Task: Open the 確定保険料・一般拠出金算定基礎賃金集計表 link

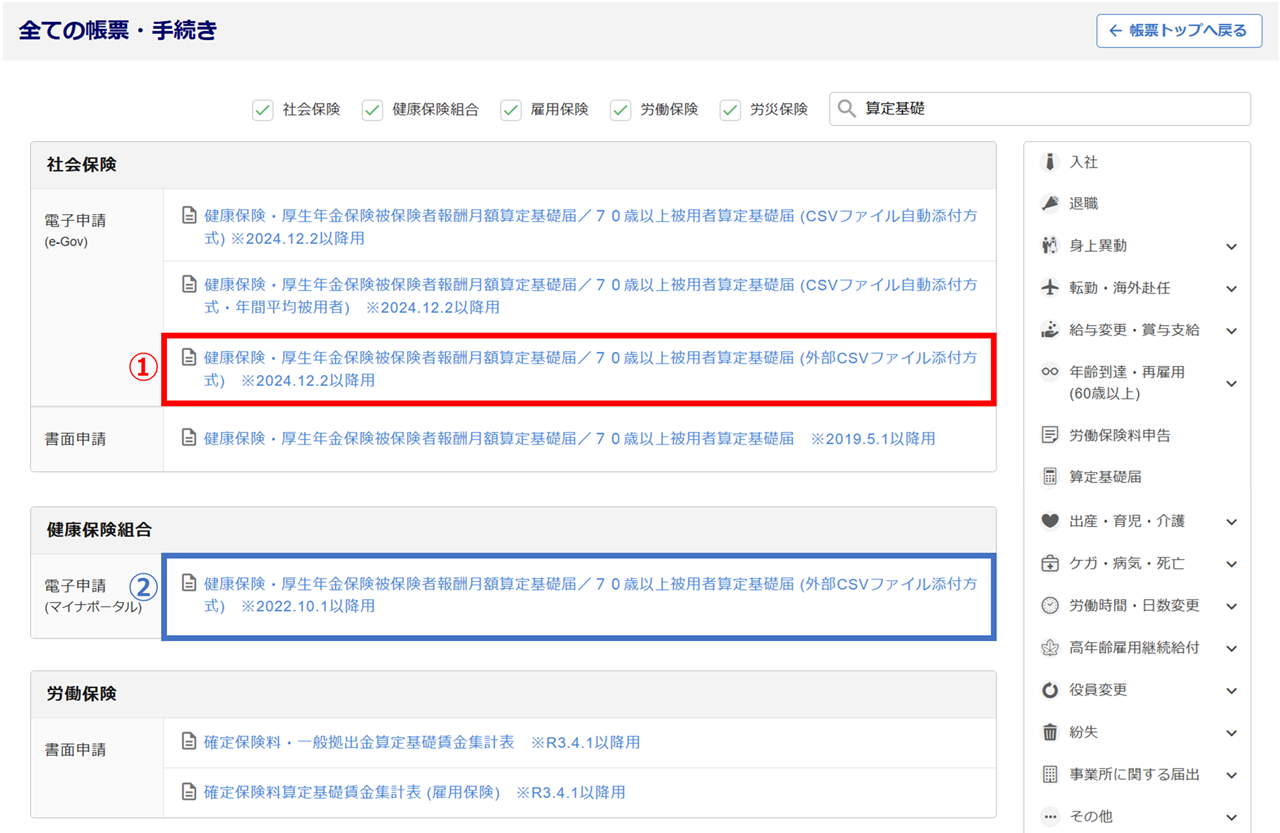Action: [x=359, y=742]
